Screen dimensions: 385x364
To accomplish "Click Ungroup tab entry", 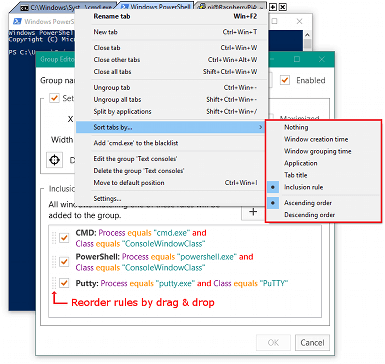I will (x=171, y=88).
